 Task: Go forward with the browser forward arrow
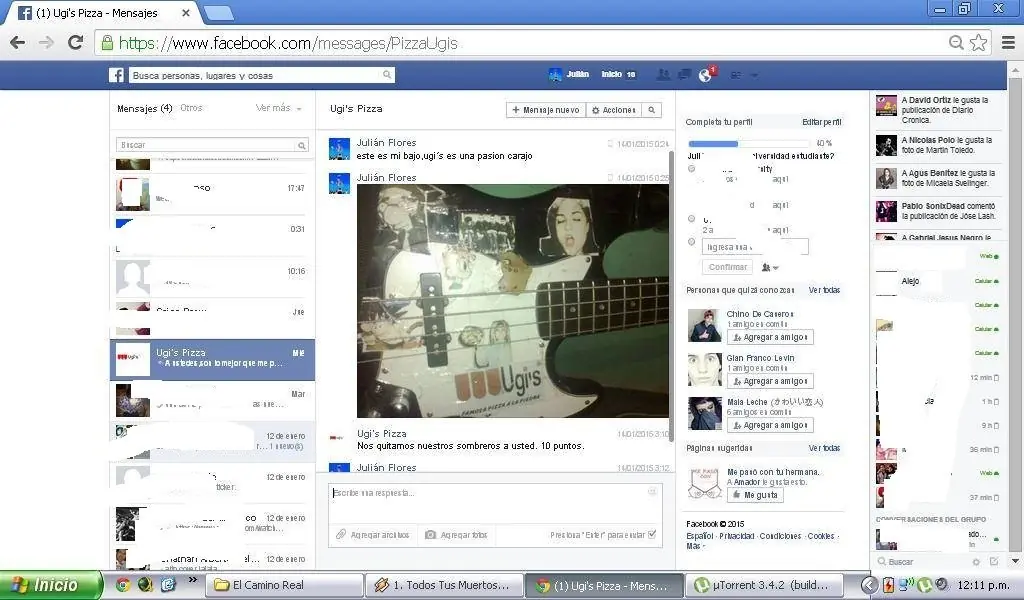point(46,43)
